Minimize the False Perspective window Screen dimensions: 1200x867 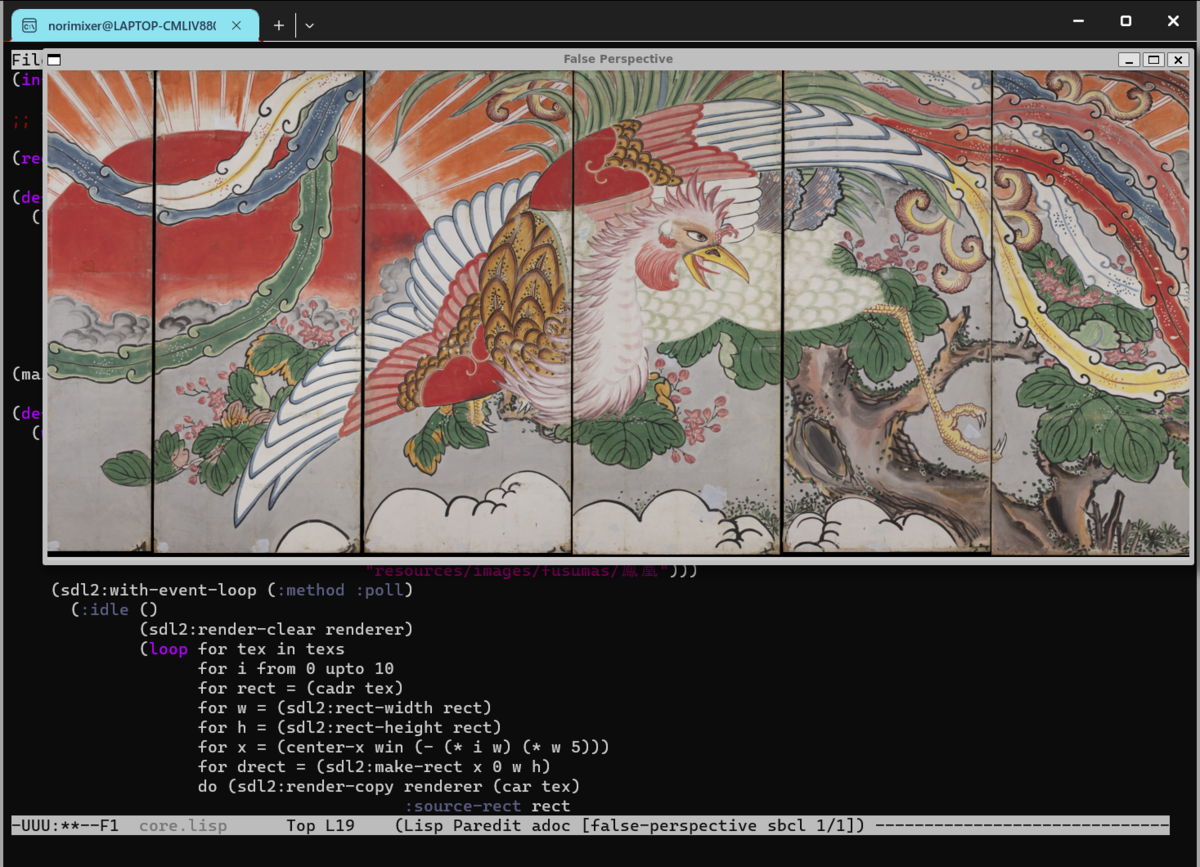point(1129,59)
